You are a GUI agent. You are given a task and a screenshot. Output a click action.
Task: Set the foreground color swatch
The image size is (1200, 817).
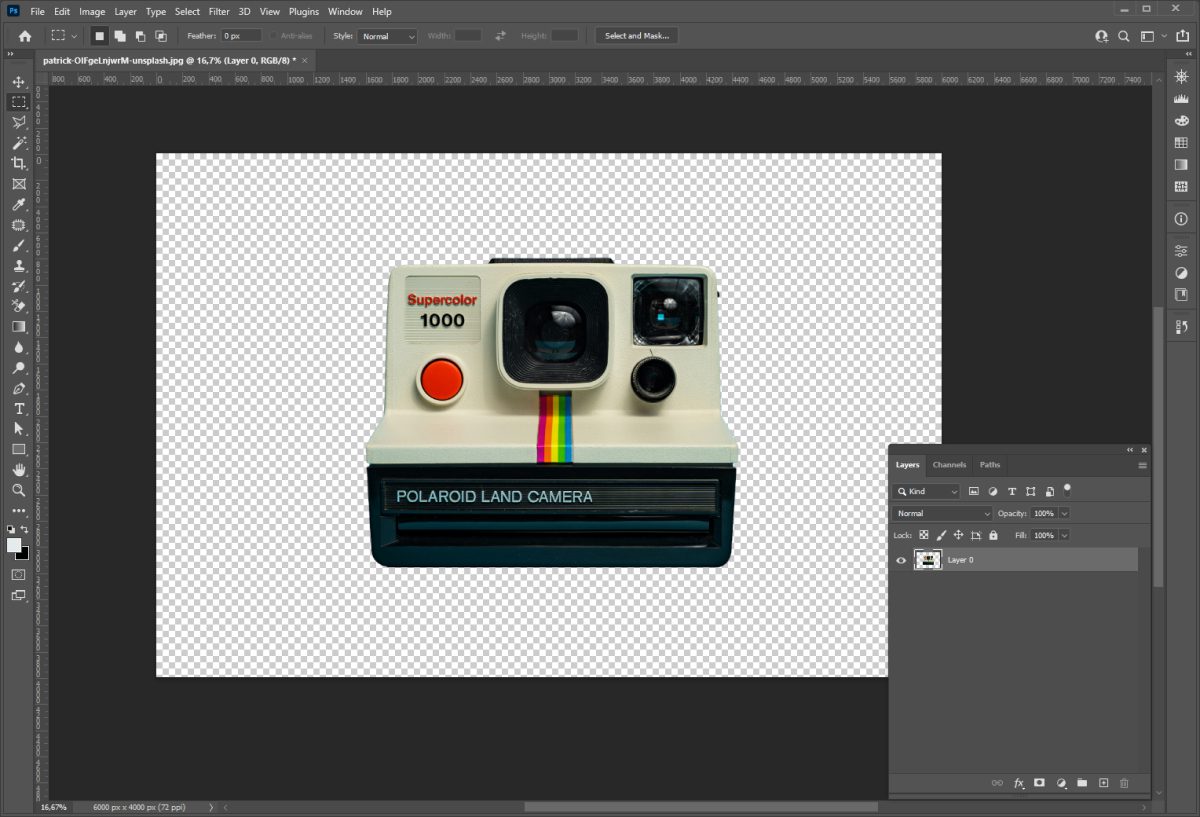tap(14, 544)
